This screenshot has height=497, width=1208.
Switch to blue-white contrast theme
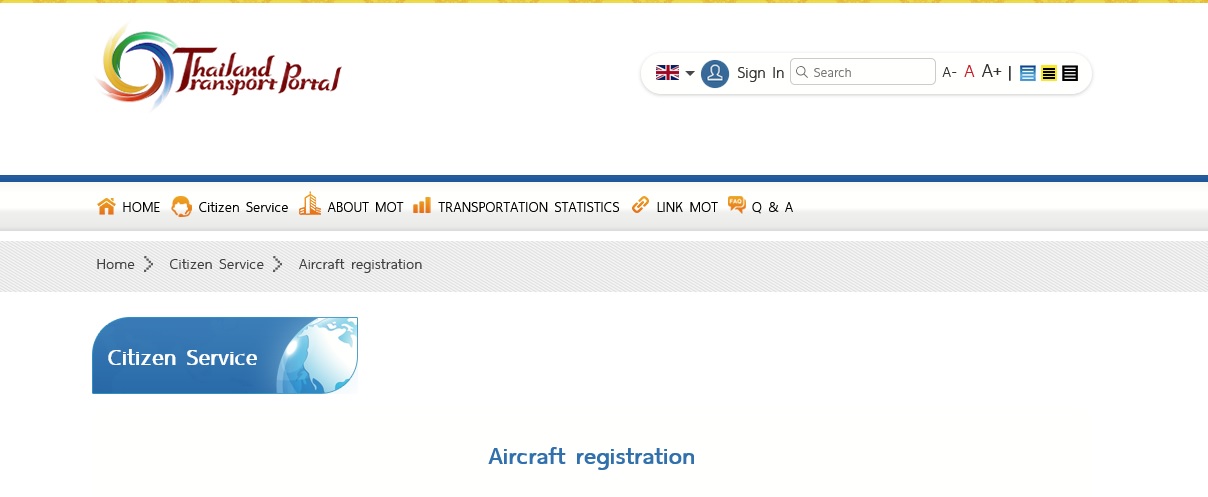pos(1028,73)
